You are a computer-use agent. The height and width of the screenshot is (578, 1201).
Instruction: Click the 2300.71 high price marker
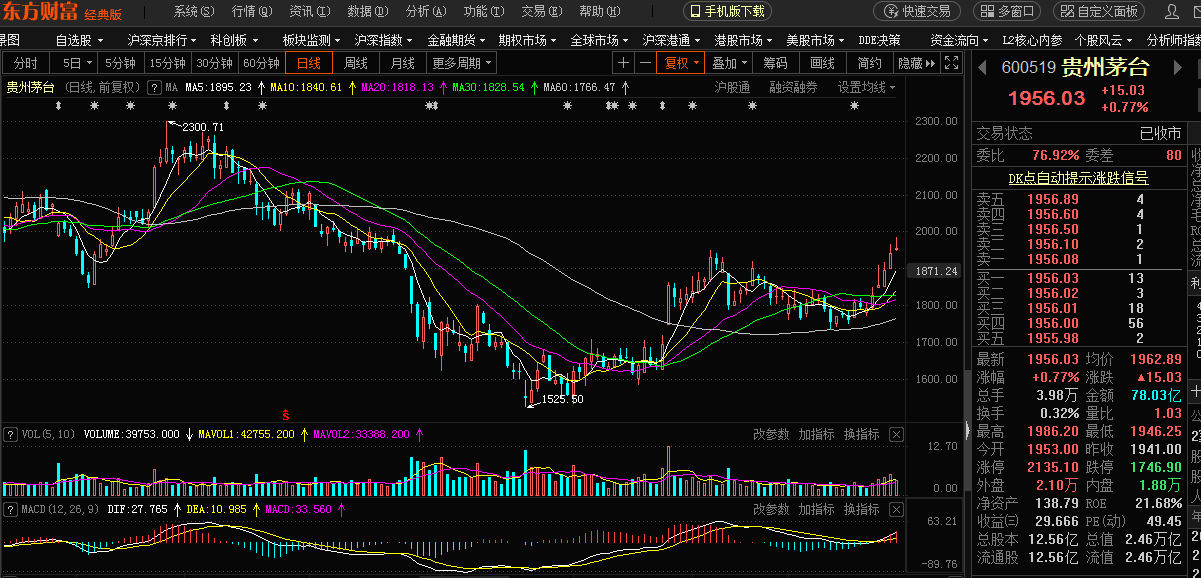[x=203, y=127]
